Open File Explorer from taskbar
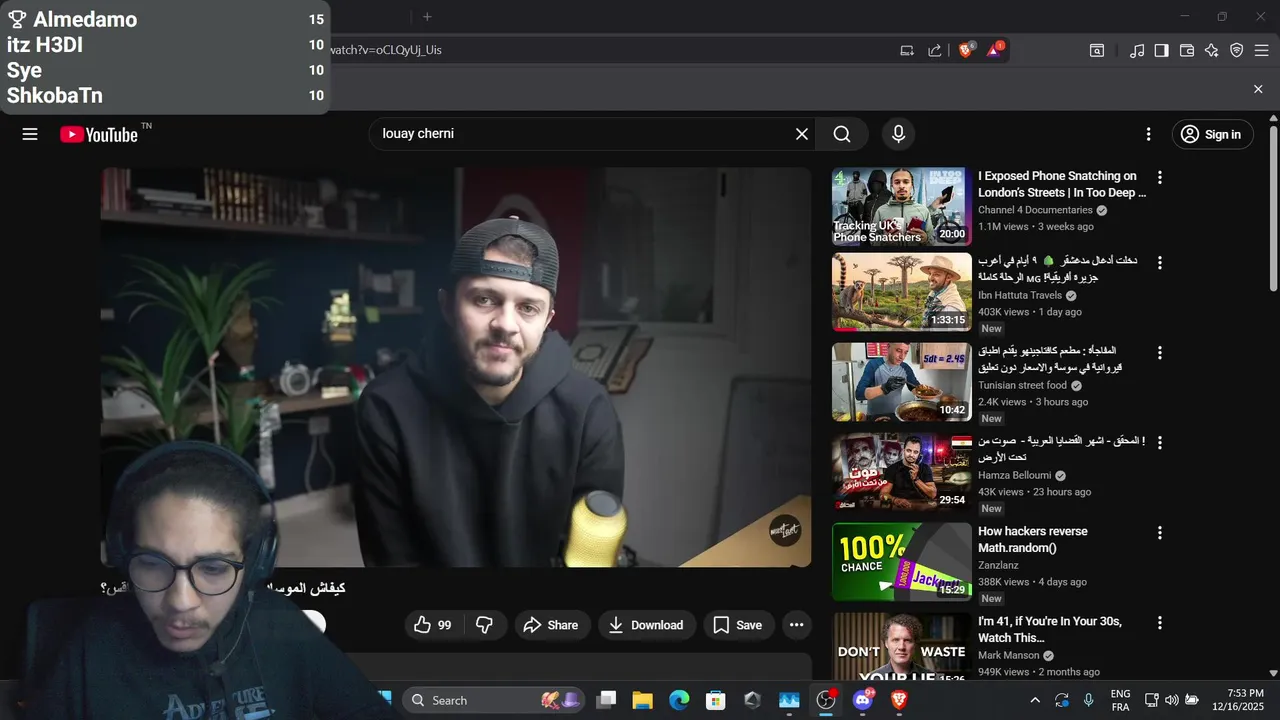This screenshot has height=720, width=1280. (642, 700)
